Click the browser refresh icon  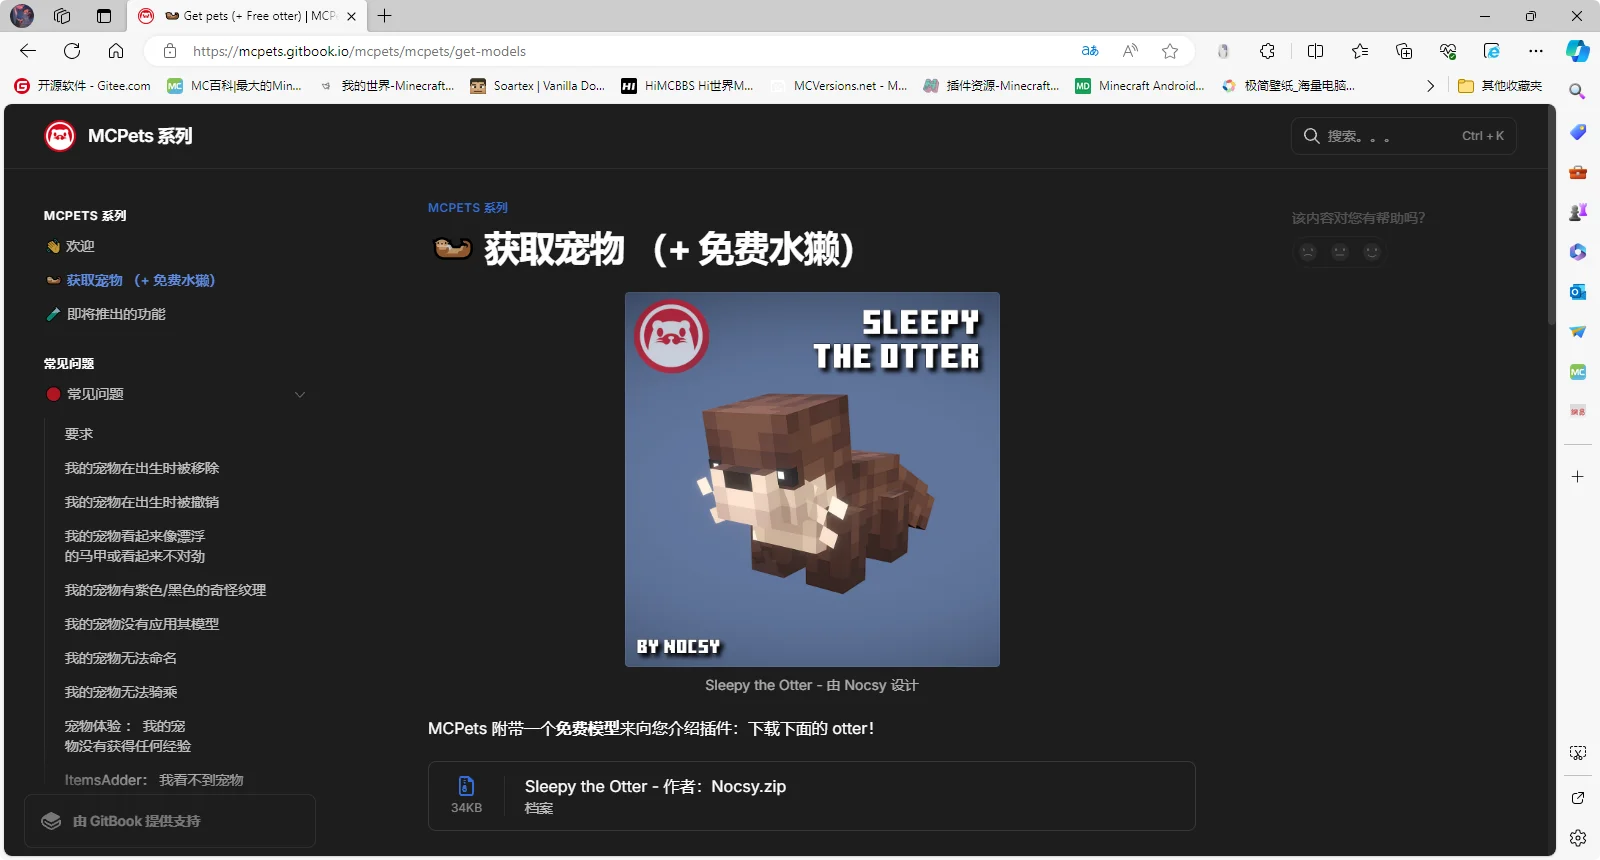(x=72, y=51)
